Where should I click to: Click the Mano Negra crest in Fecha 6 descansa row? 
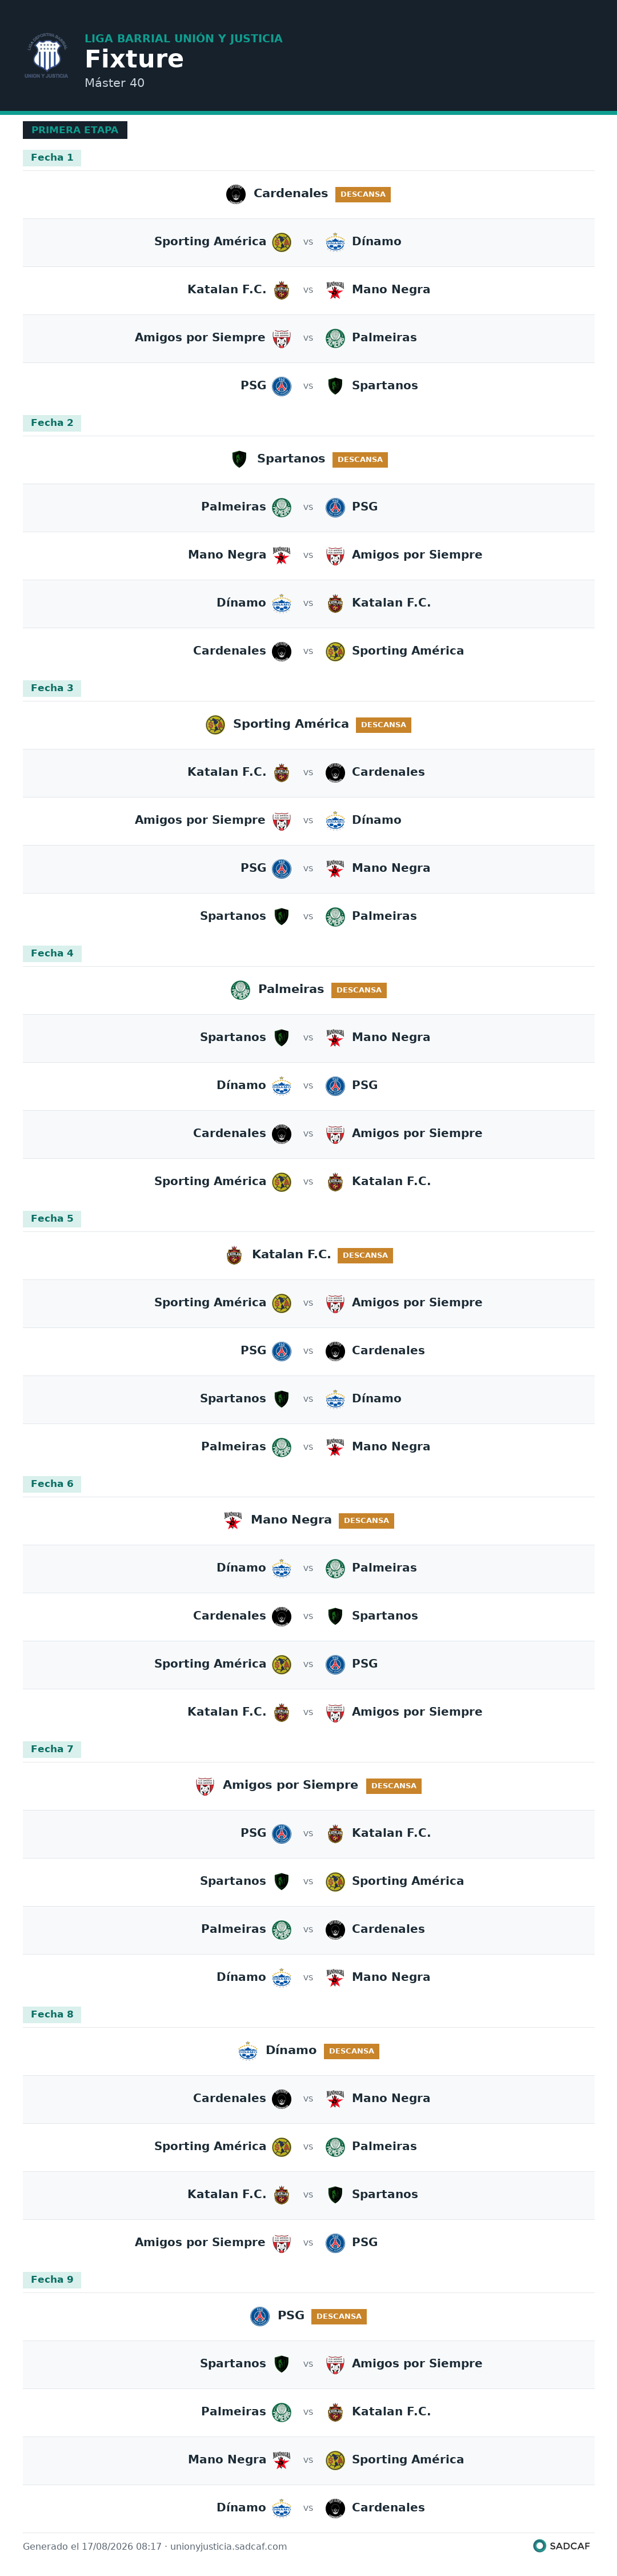click(233, 1520)
